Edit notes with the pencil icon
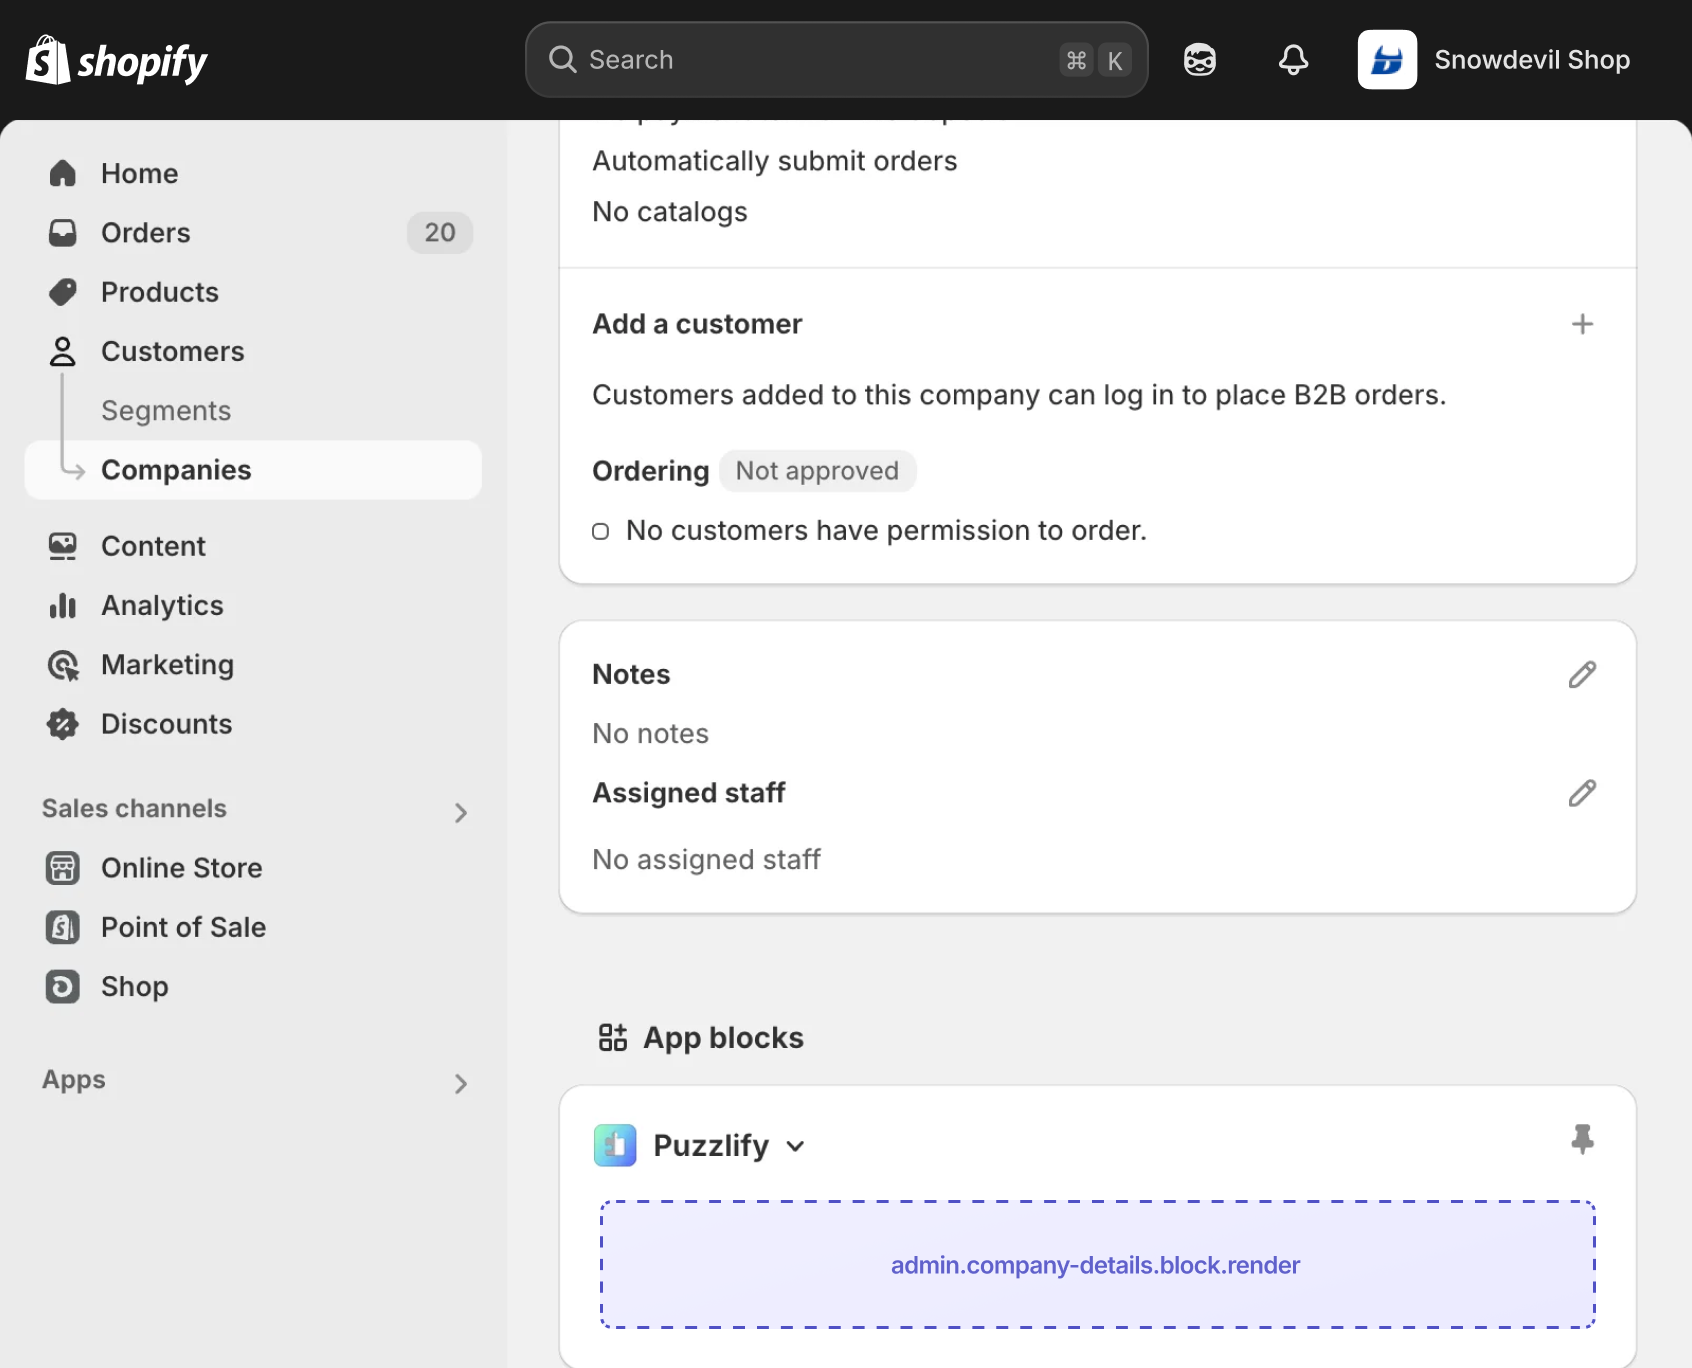The height and width of the screenshot is (1368, 1692). (1582, 675)
